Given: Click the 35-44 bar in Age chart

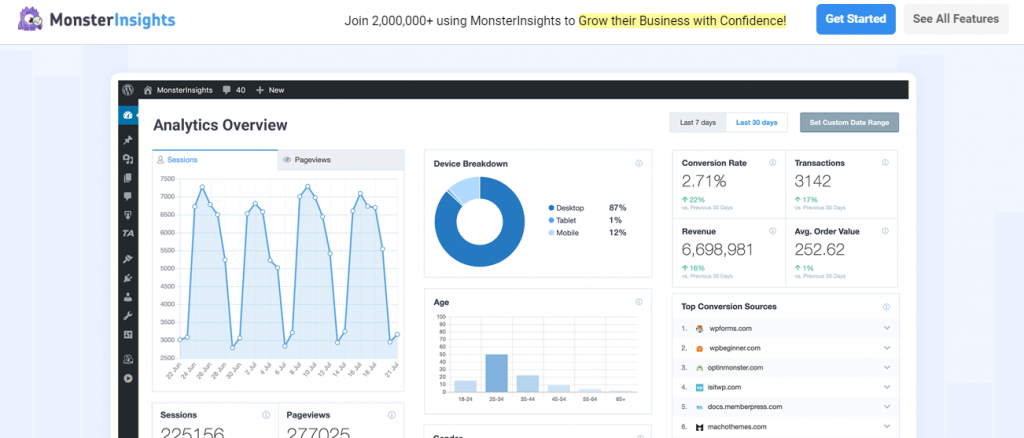Looking at the screenshot, I should coord(527,384).
